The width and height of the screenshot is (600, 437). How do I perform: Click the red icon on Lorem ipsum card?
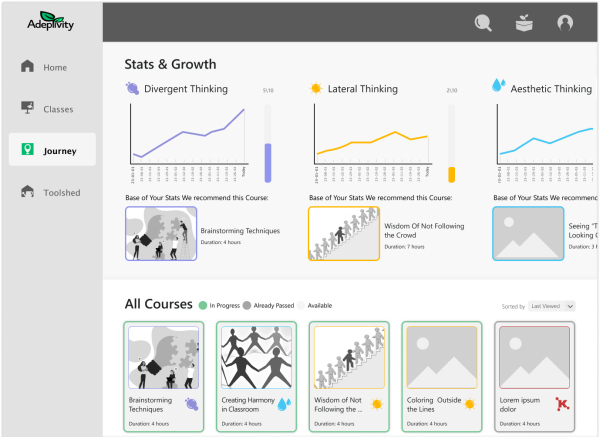click(564, 404)
